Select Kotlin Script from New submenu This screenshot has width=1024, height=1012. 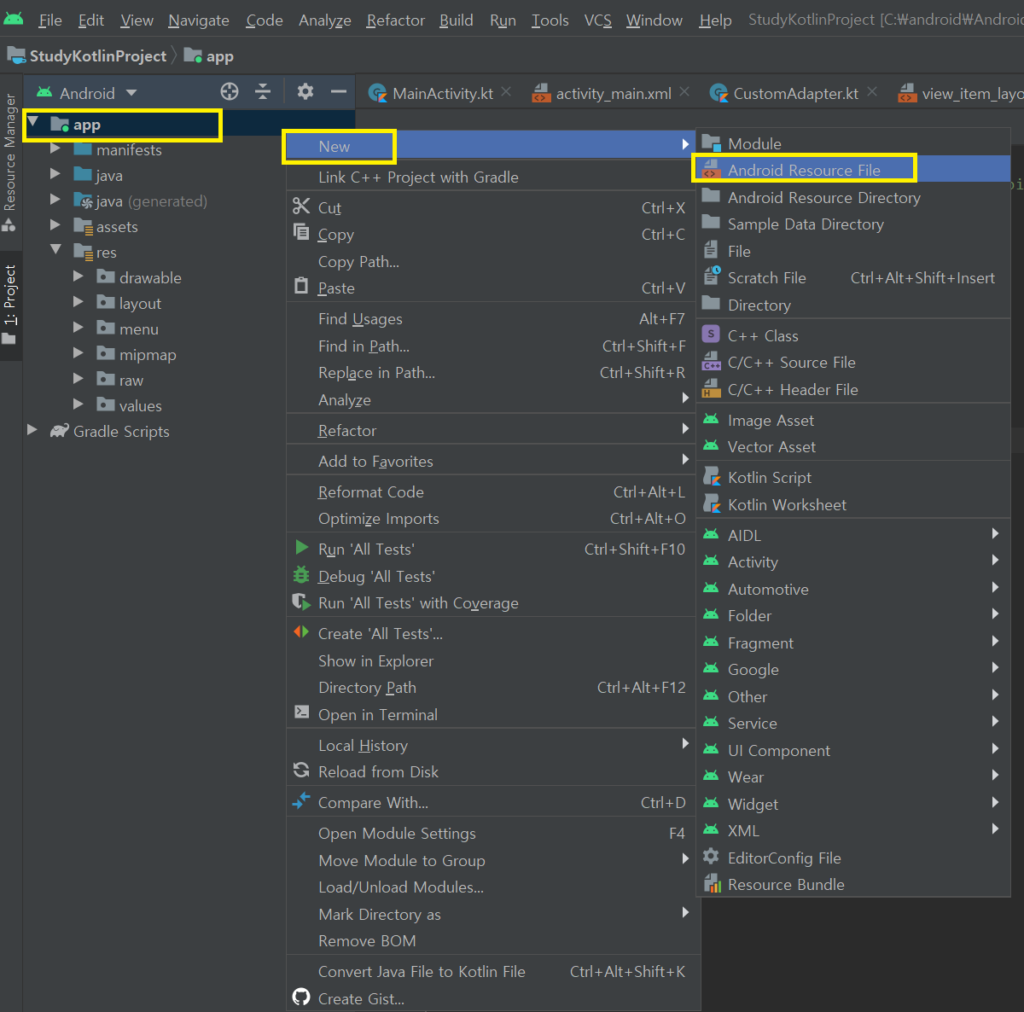point(769,478)
